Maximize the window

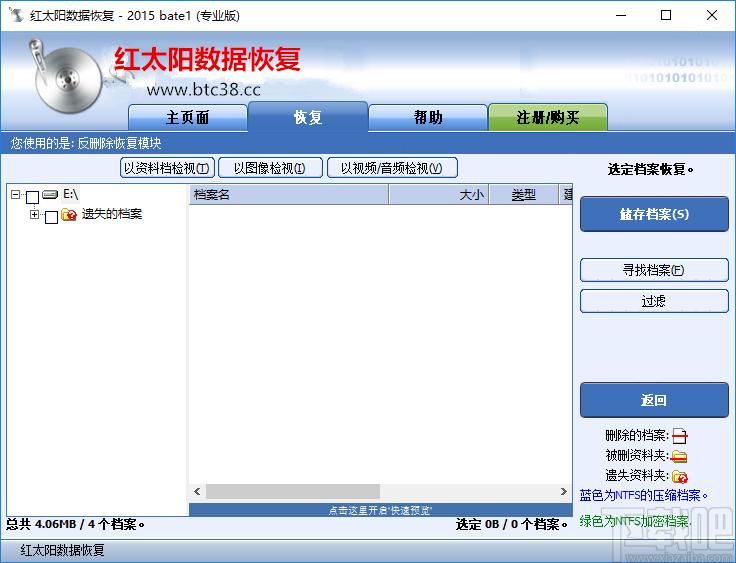[666, 15]
